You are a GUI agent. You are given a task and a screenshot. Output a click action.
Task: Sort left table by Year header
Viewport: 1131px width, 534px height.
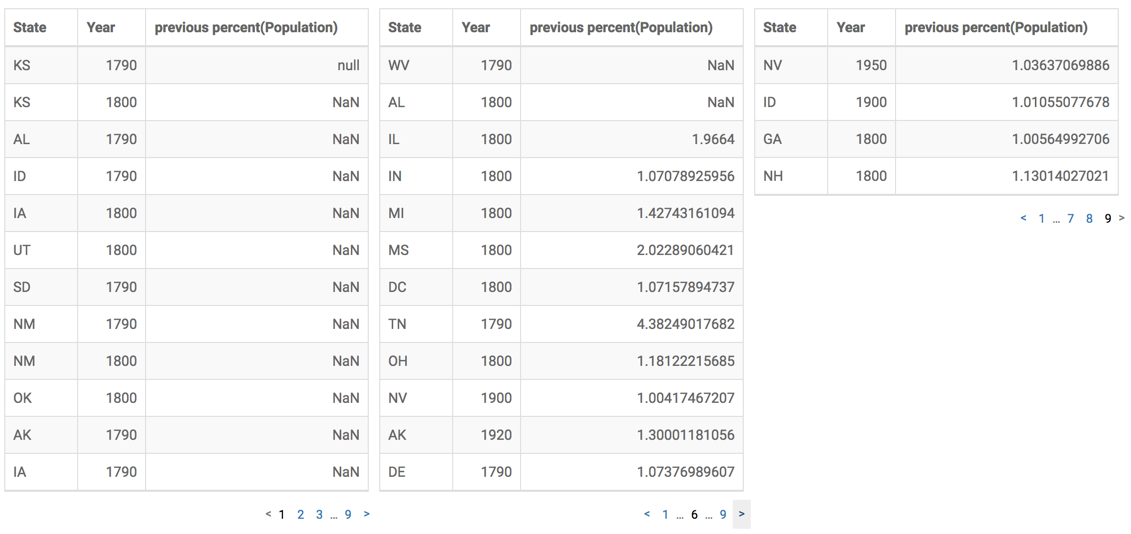pyautogui.click(x=101, y=27)
